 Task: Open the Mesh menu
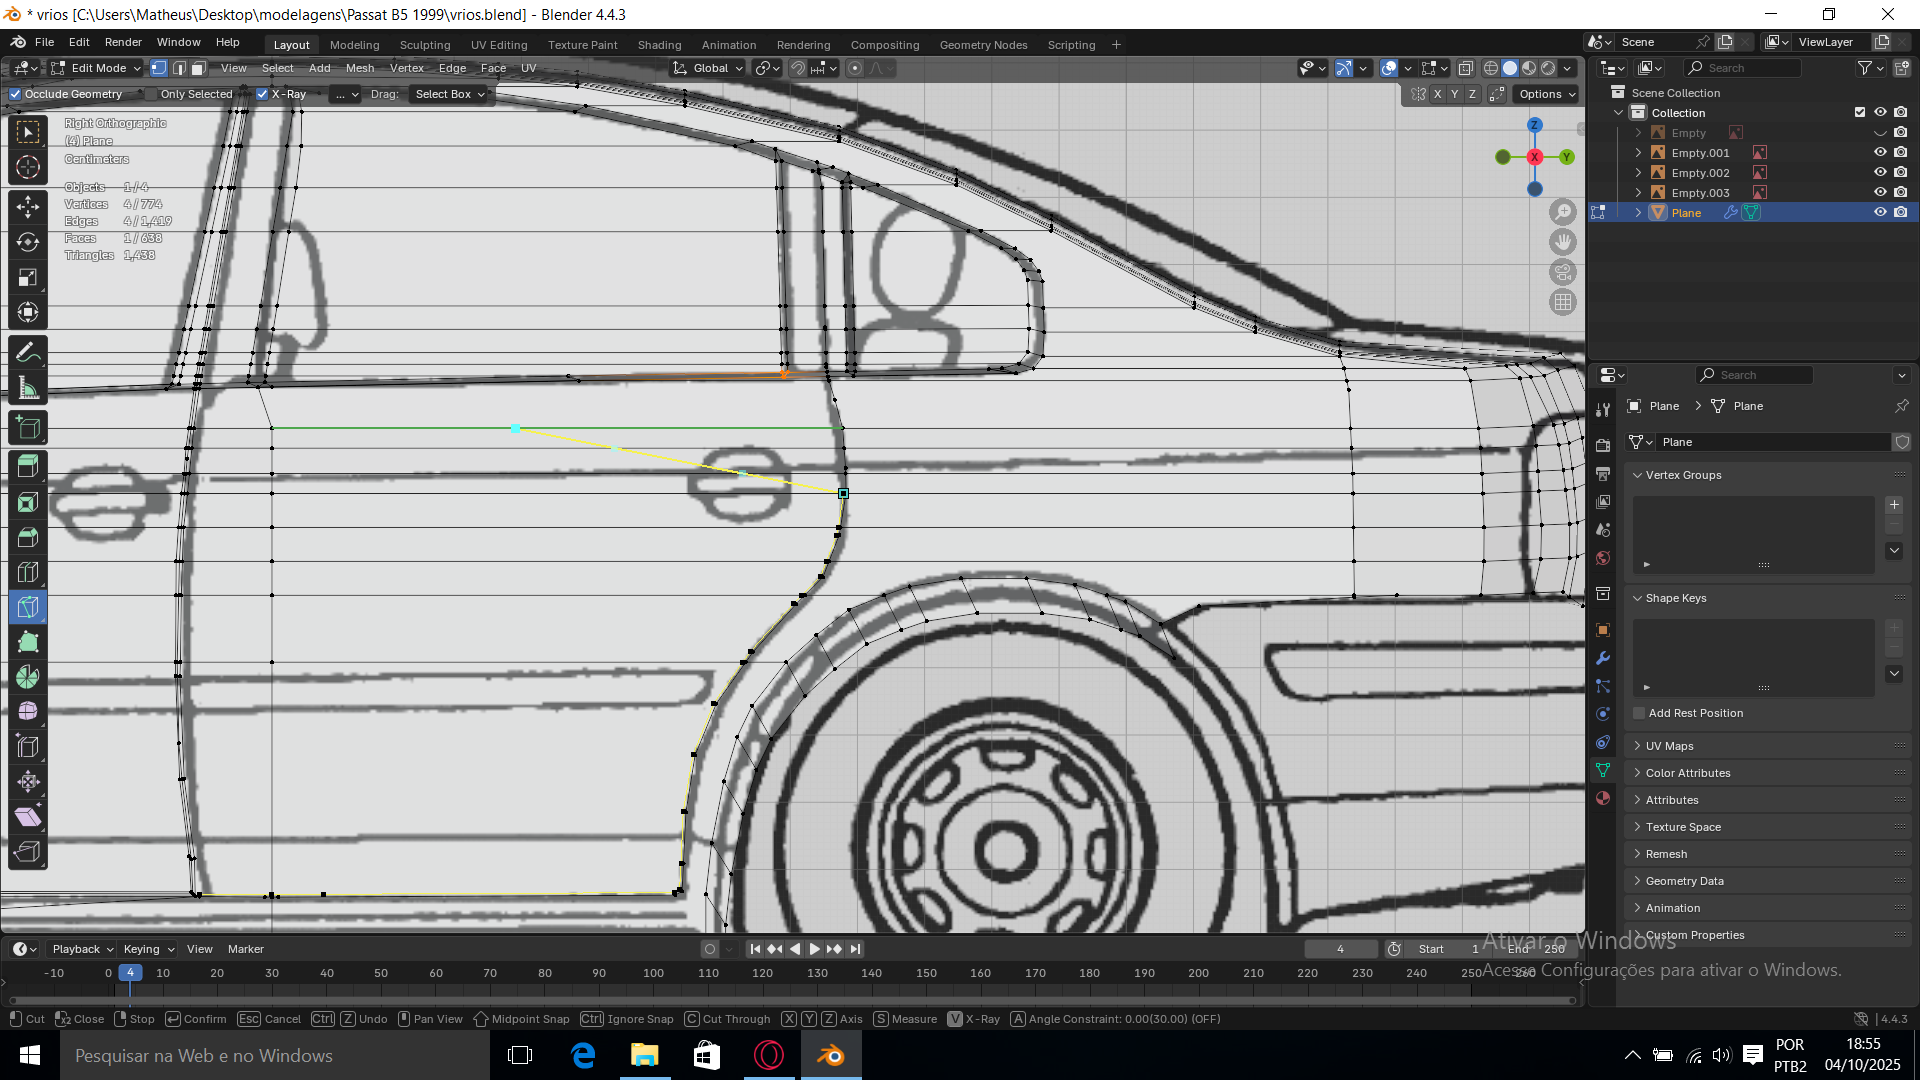click(359, 68)
